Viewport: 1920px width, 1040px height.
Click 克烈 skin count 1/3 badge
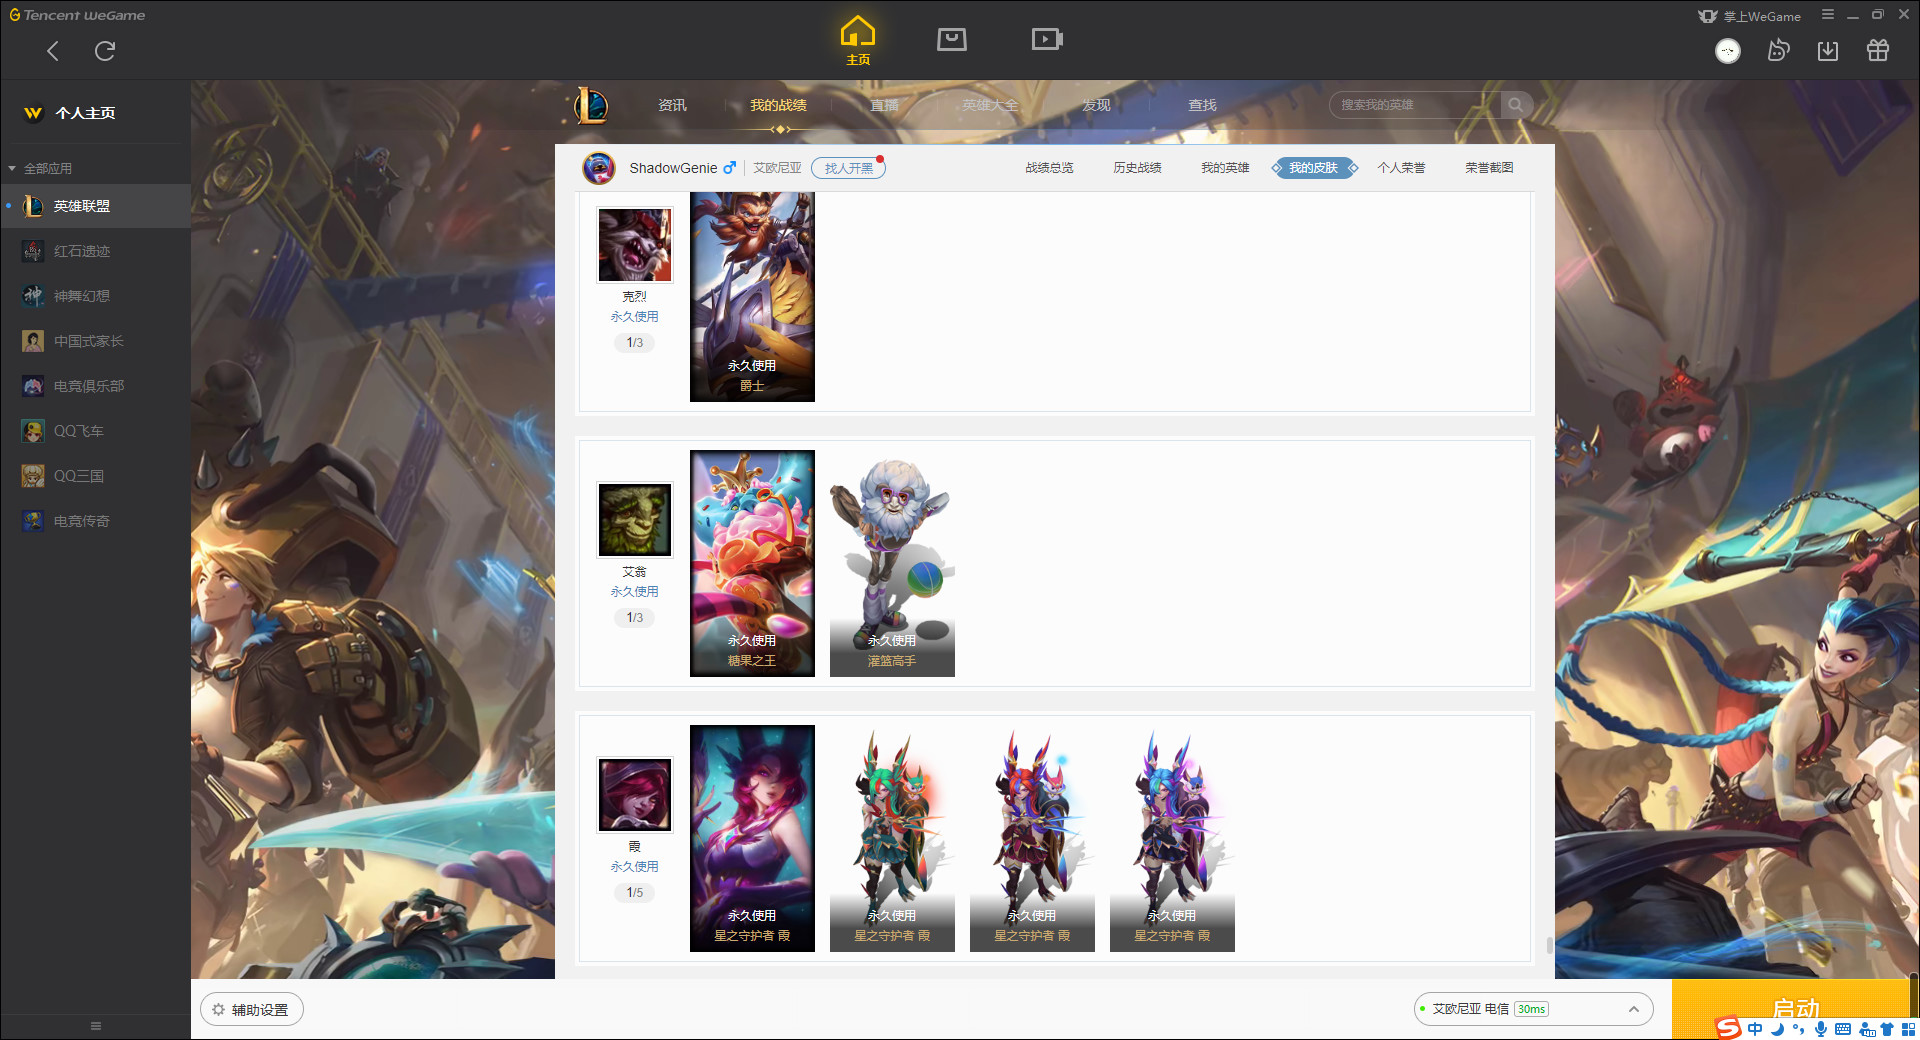(635, 343)
